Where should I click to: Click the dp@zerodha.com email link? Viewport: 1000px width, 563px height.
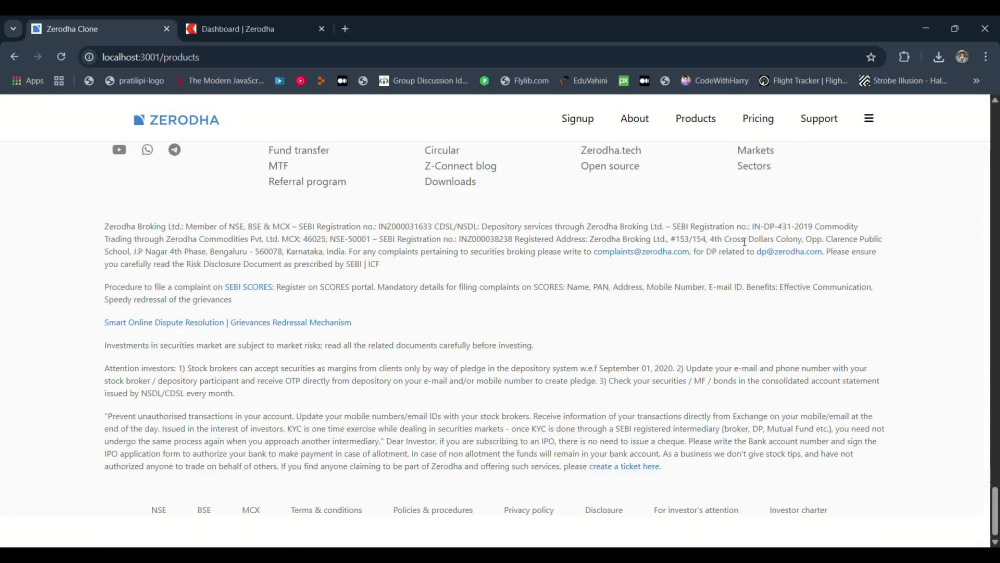(x=789, y=252)
